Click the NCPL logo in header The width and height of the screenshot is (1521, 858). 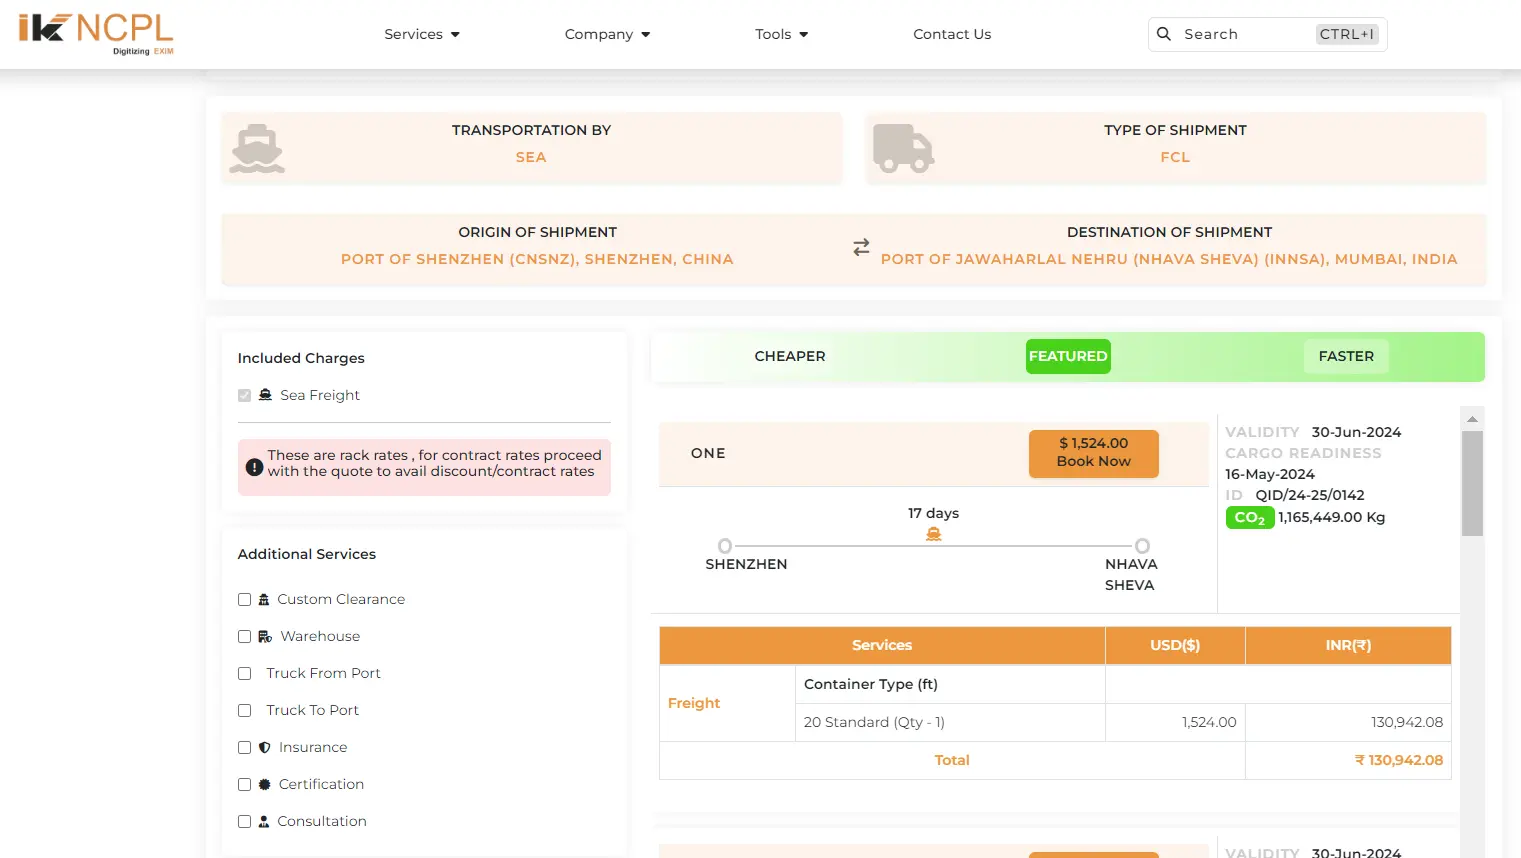[x=96, y=34]
